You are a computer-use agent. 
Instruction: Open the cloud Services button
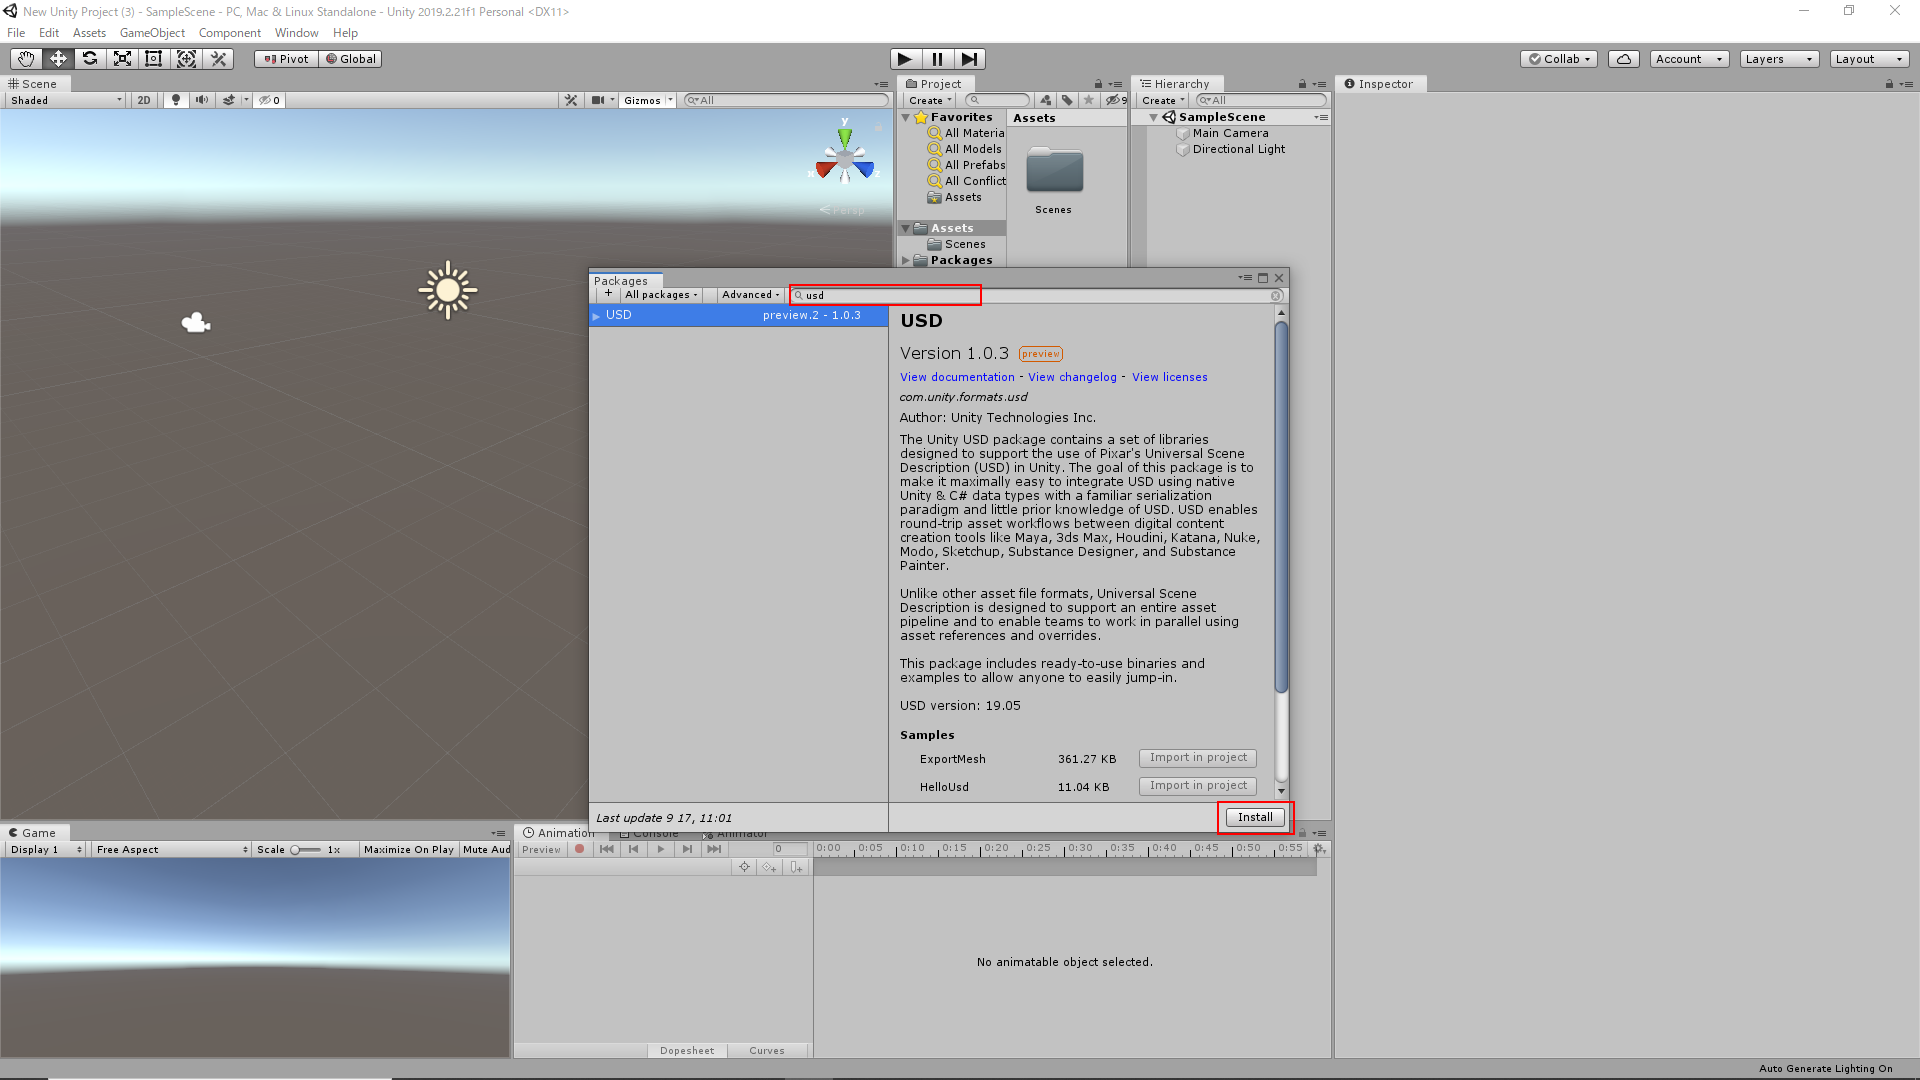1624,59
